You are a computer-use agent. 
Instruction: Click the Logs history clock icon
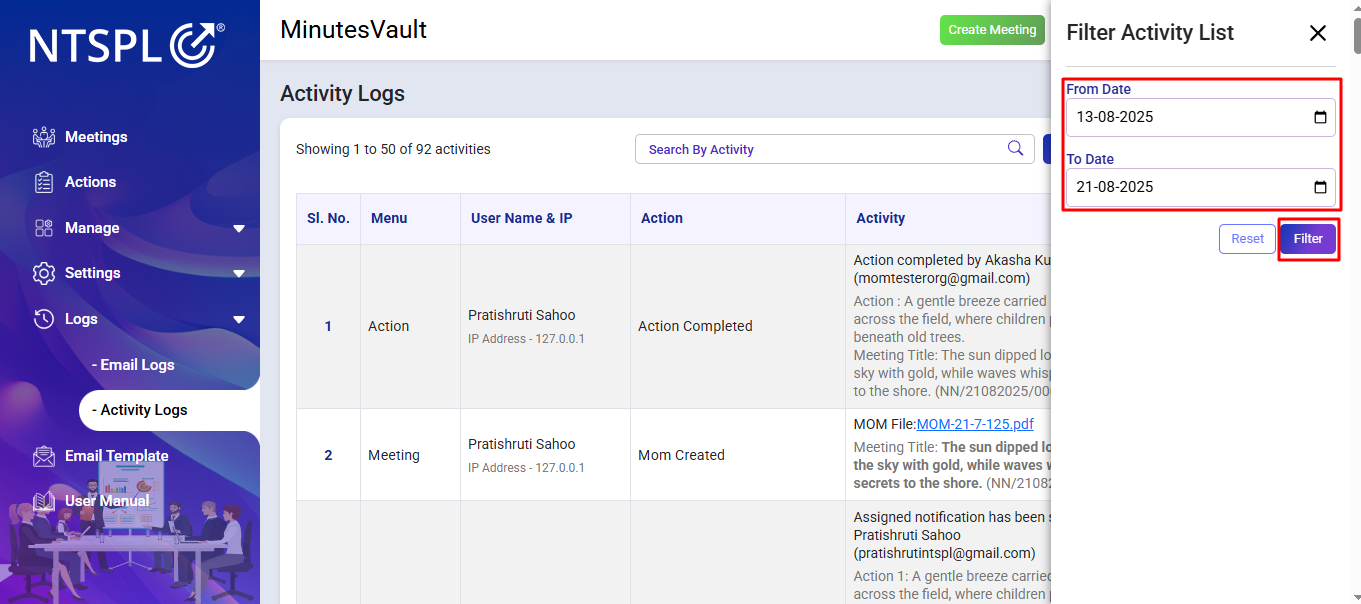44,319
